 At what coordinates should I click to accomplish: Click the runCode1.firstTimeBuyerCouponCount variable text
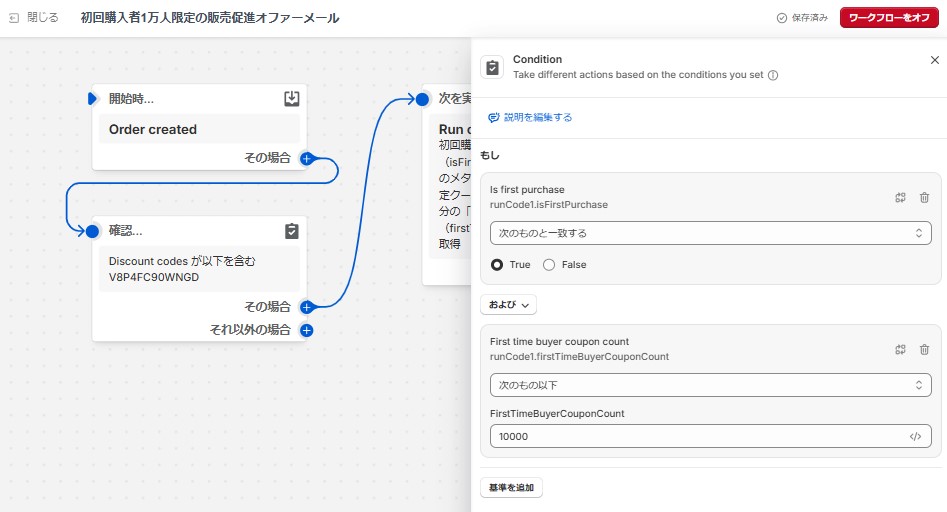coord(579,357)
